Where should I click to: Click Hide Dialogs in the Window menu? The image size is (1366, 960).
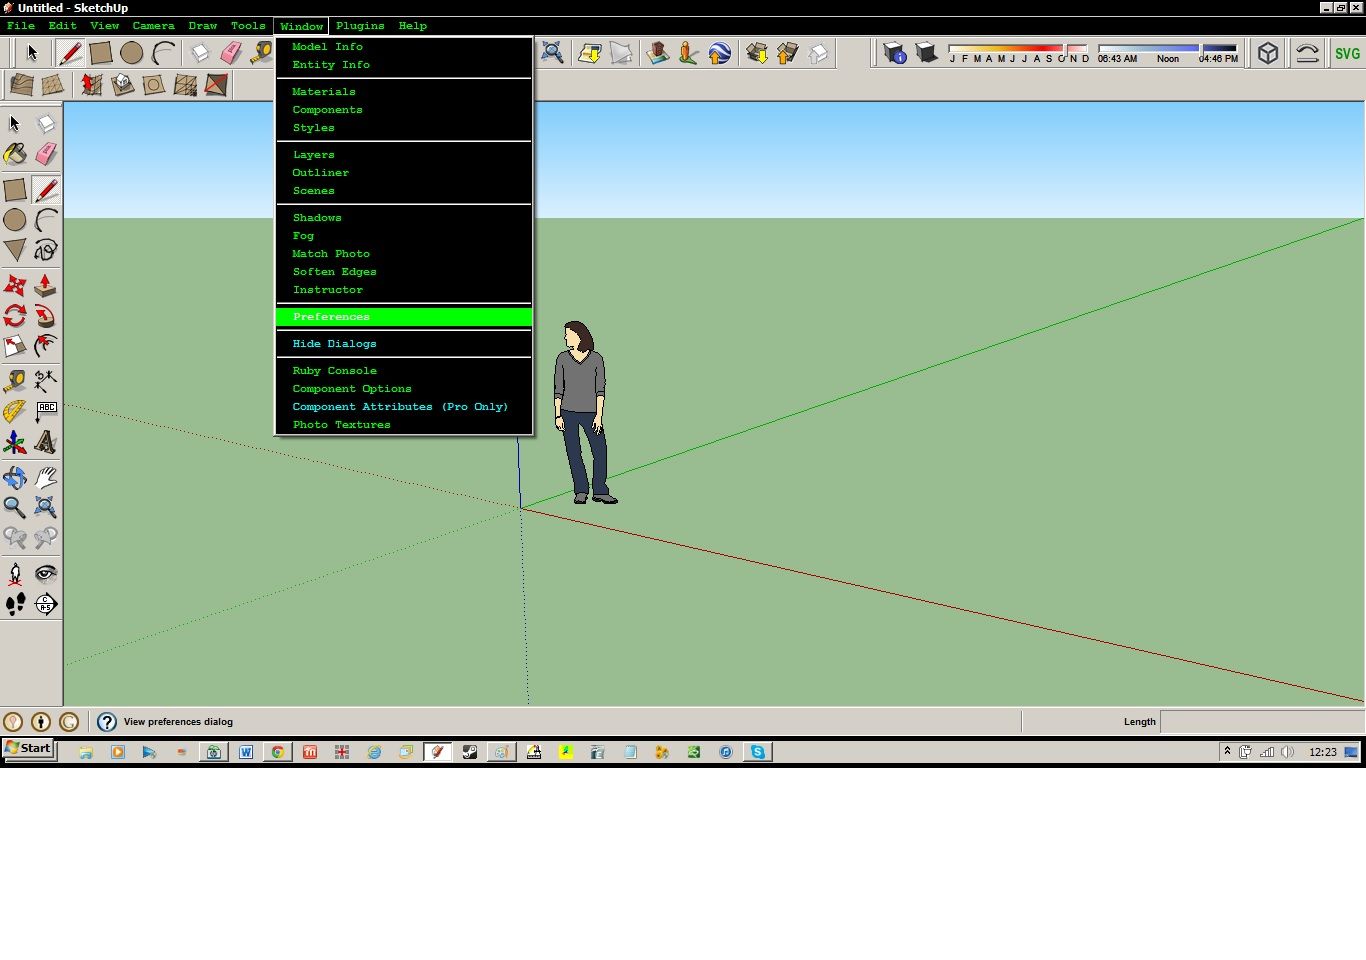(404, 344)
